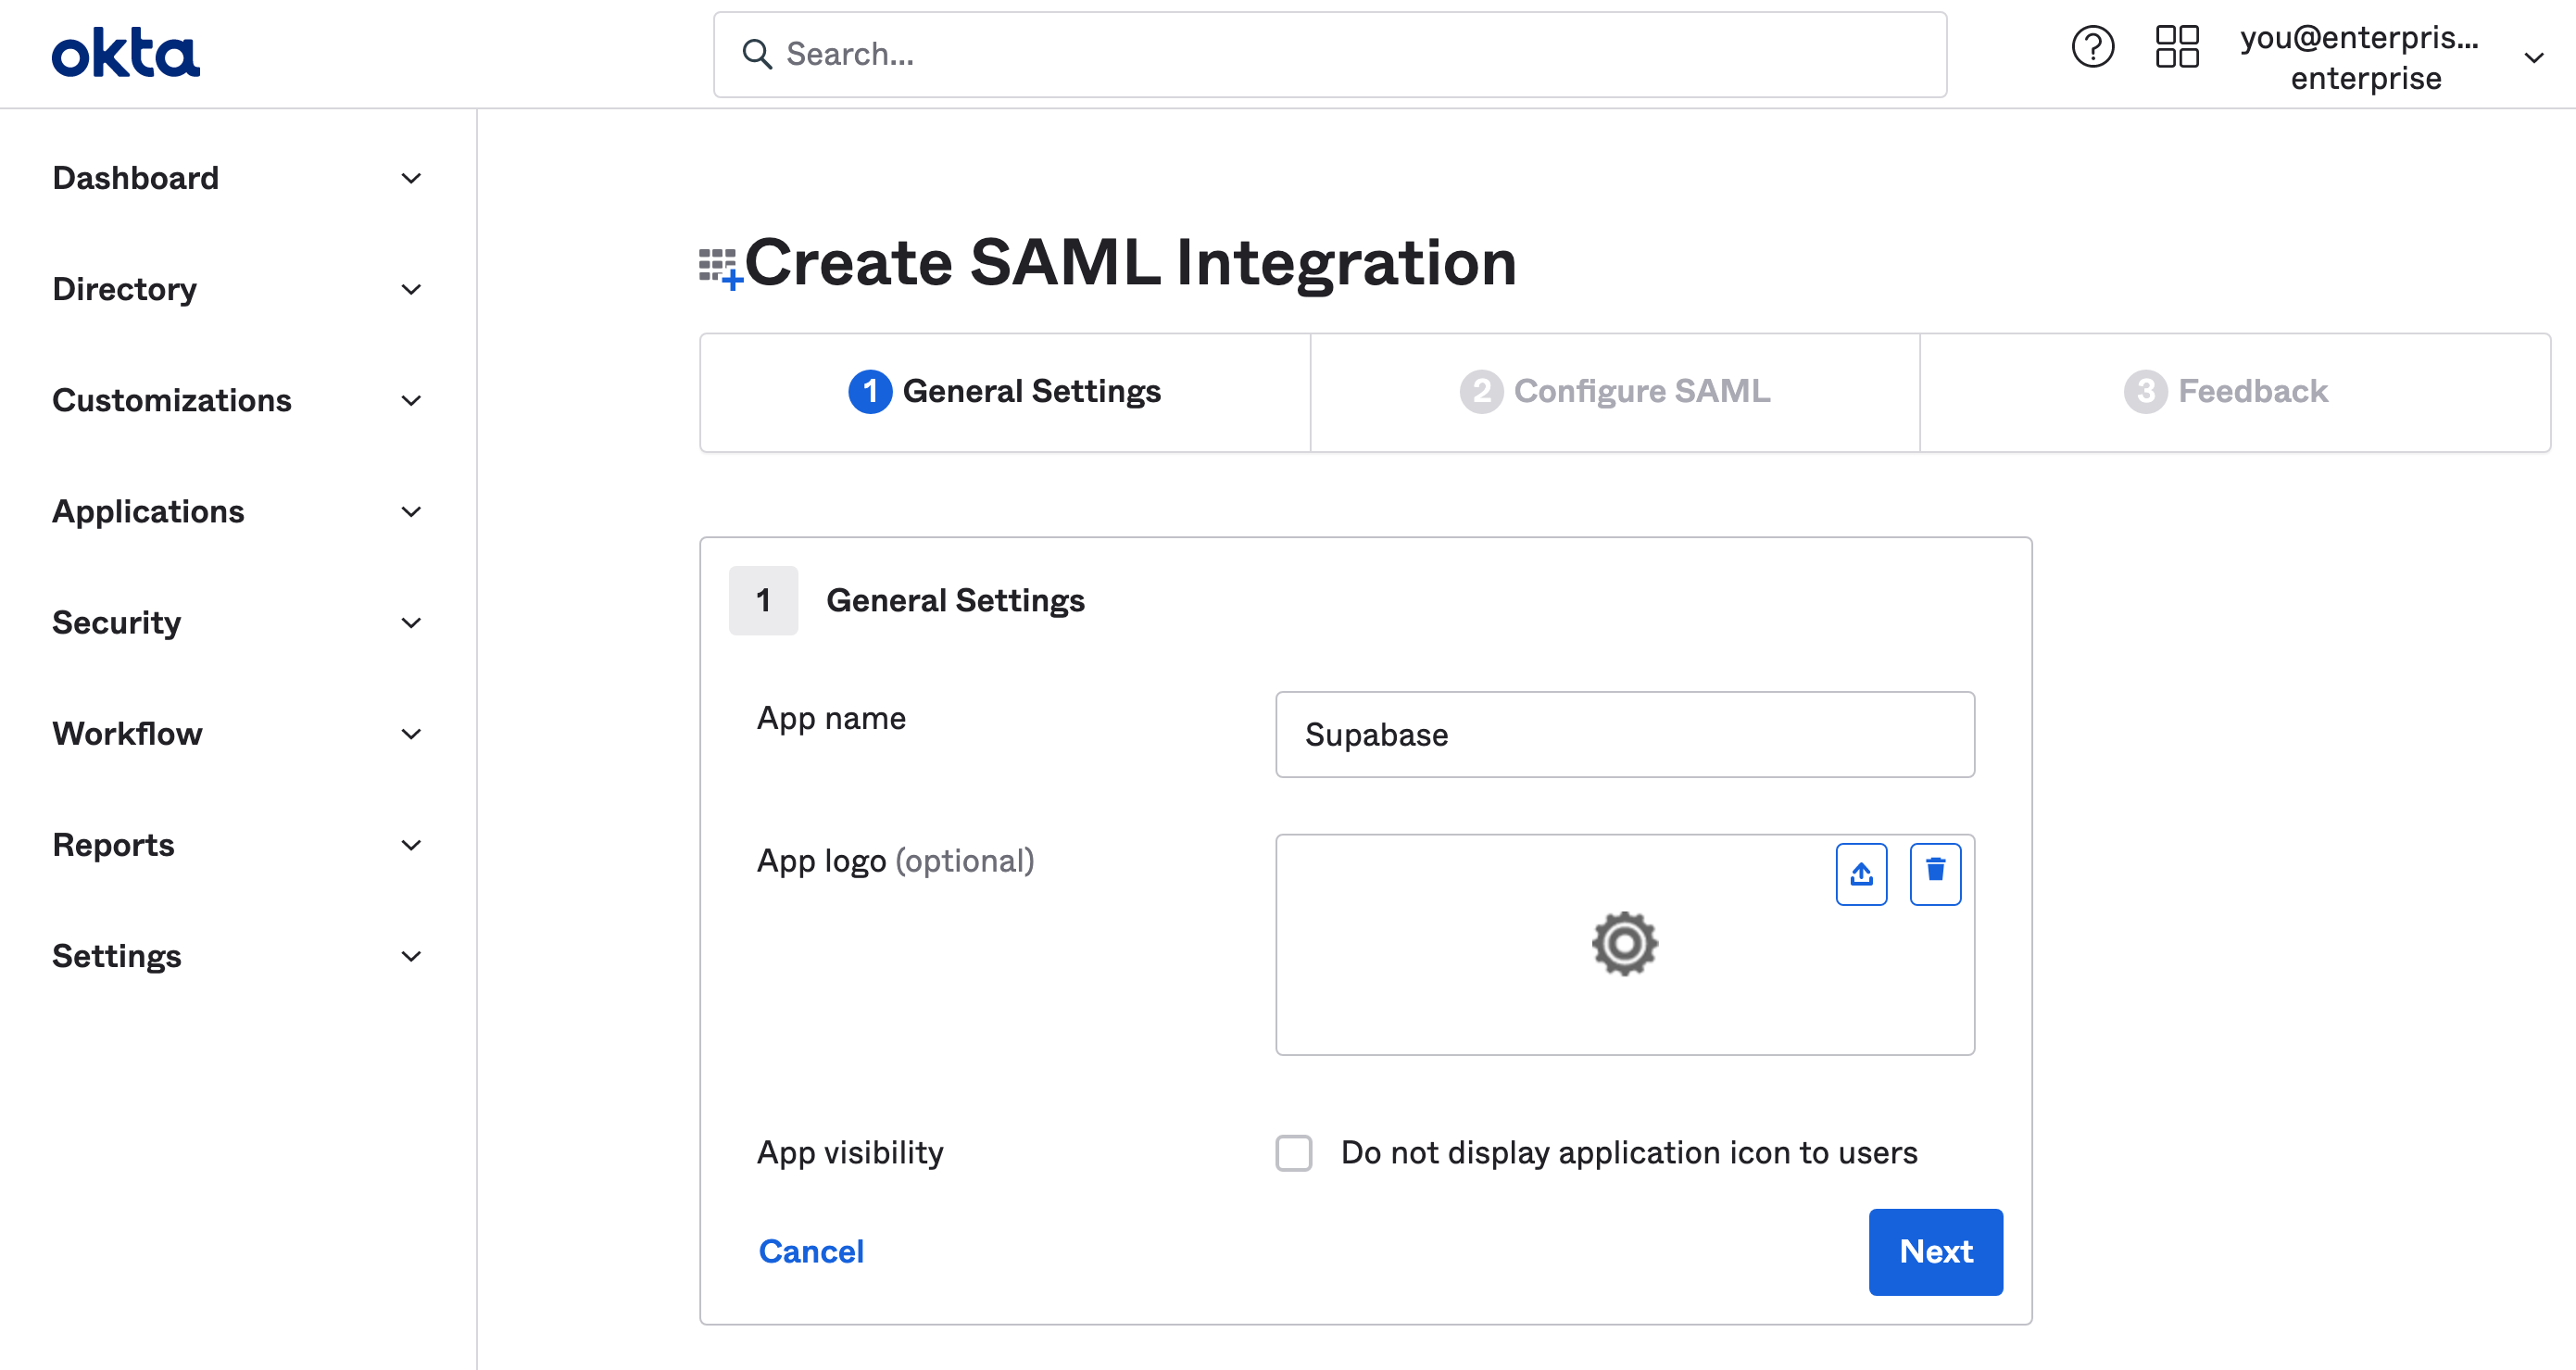Click the trash icon to remove App logo
This screenshot has width=2576, height=1370.
[x=1934, y=873]
